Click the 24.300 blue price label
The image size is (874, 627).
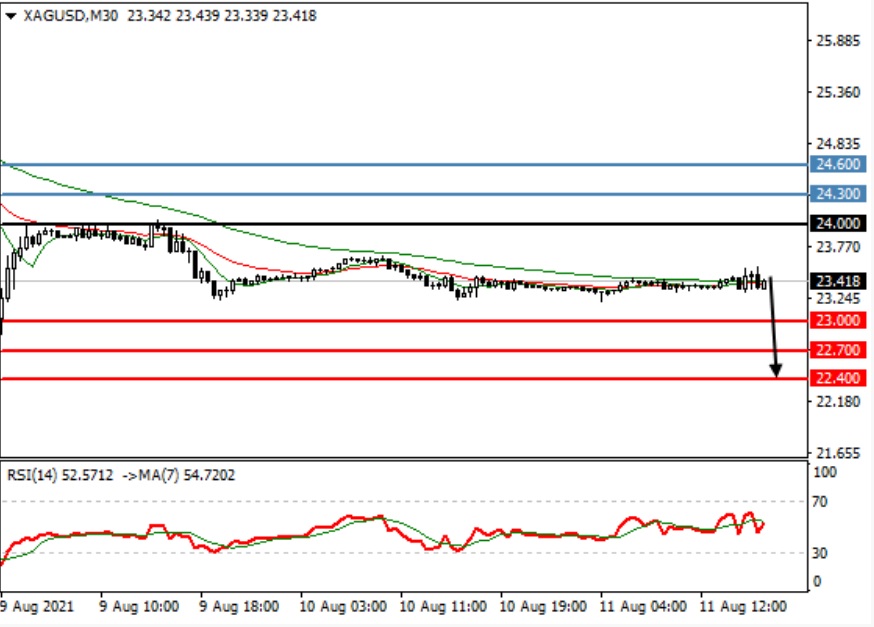(838, 194)
